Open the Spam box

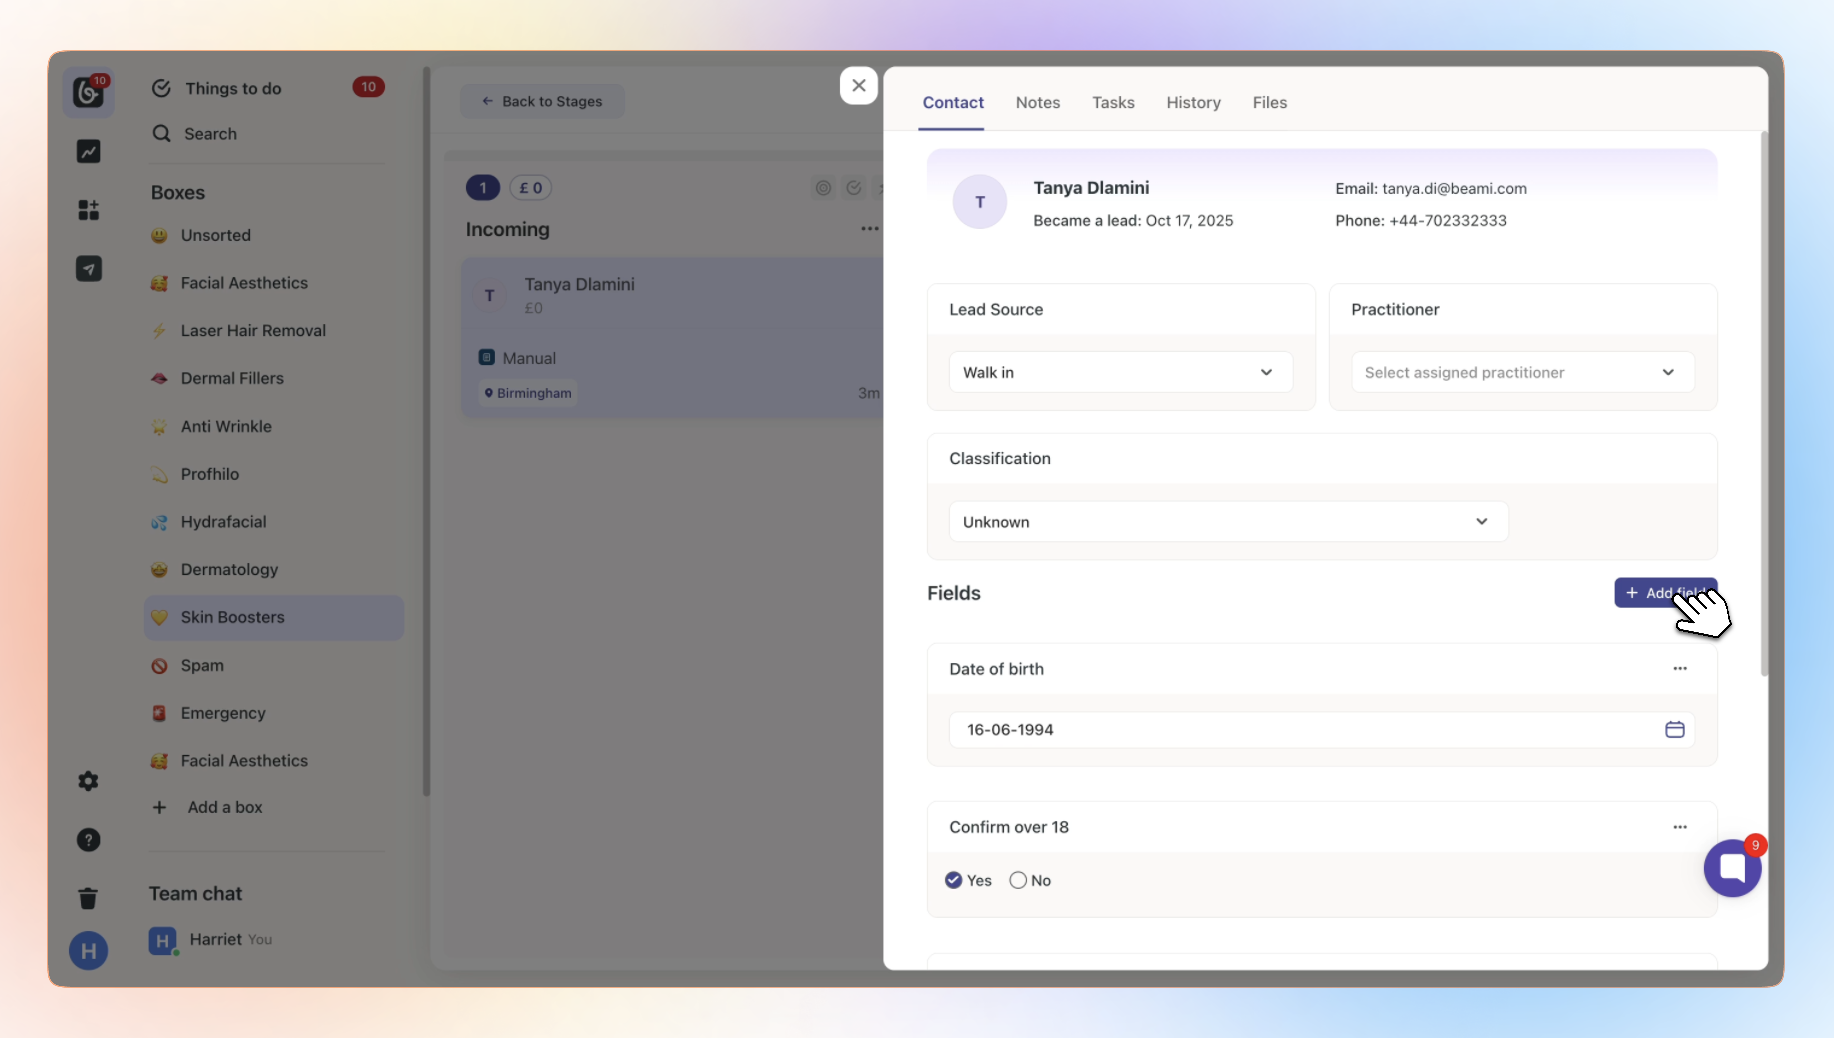tap(274, 666)
